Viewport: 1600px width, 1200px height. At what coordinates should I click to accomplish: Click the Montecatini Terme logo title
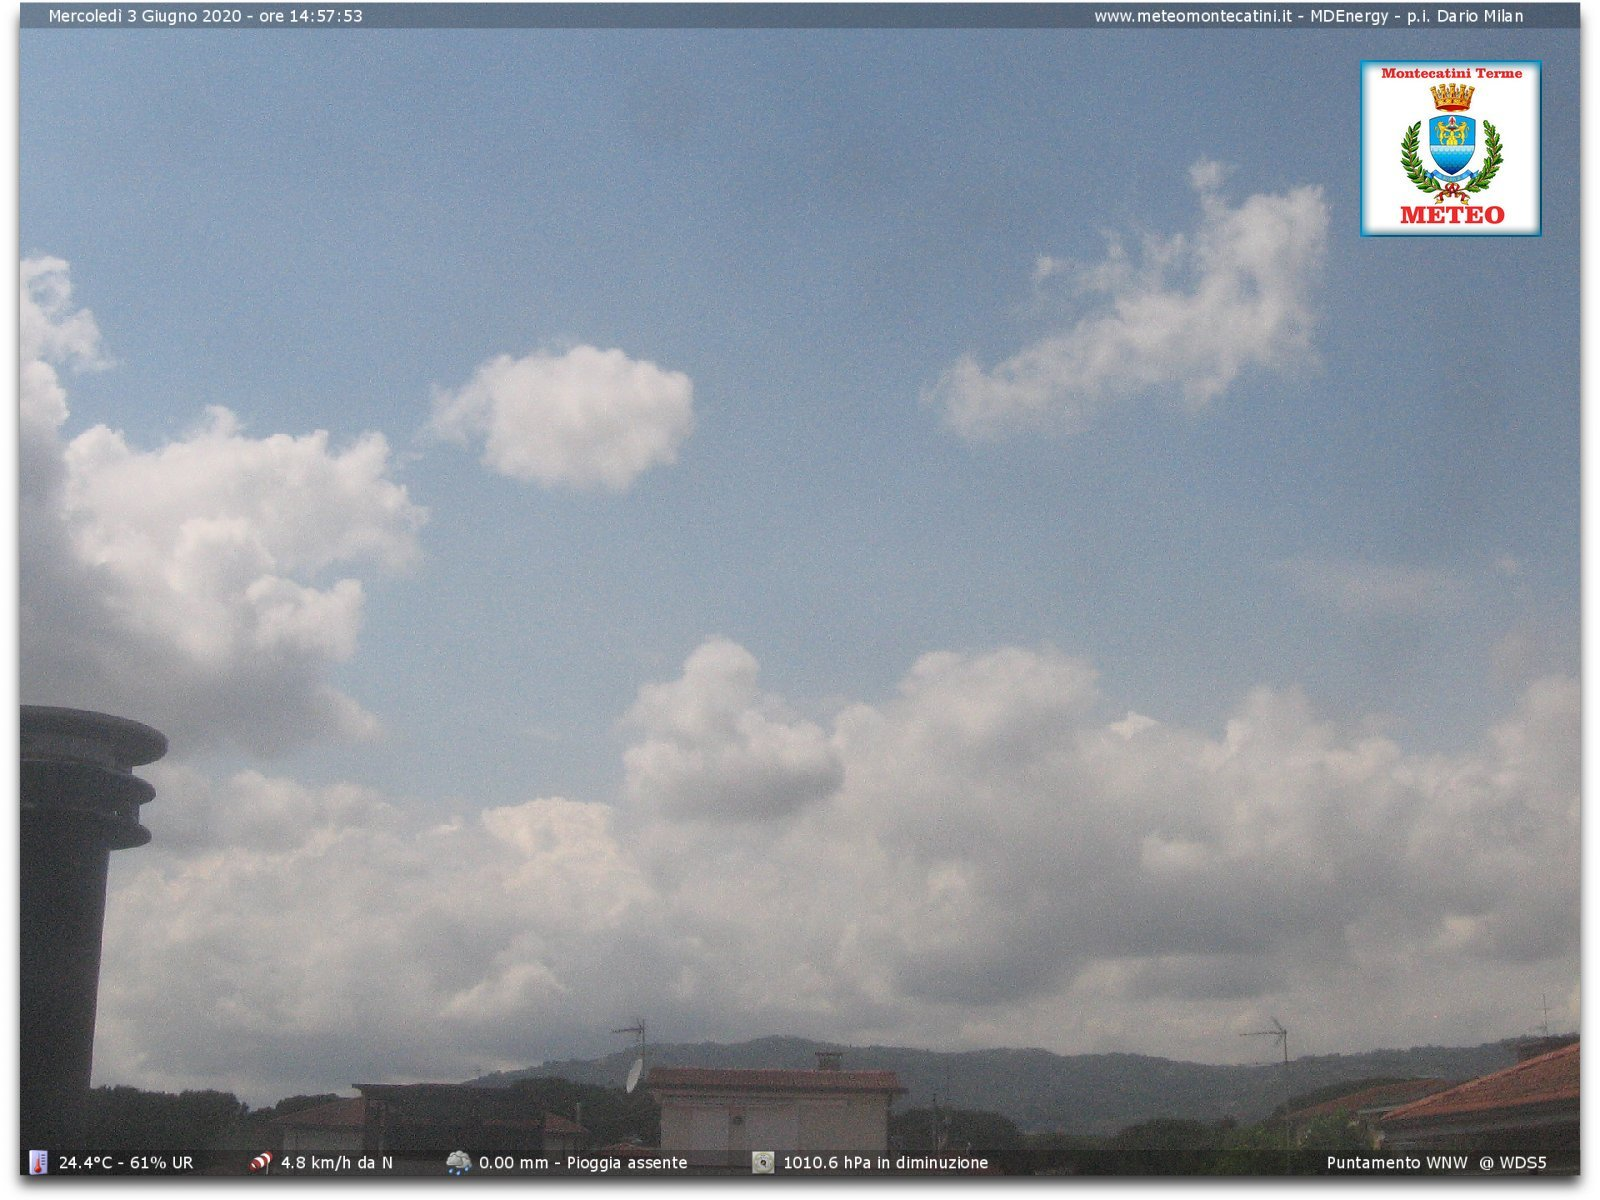(1451, 73)
